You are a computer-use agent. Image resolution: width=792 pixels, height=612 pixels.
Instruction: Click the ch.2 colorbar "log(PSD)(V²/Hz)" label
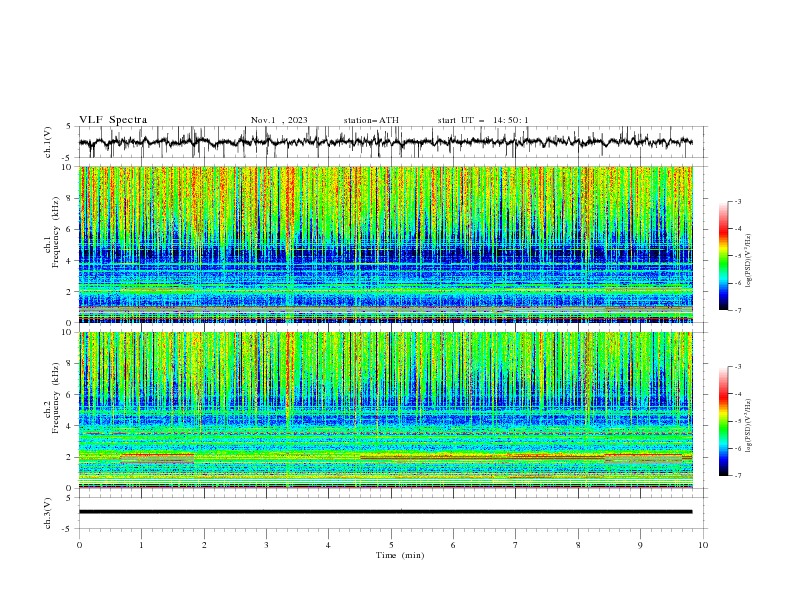(x=748, y=425)
